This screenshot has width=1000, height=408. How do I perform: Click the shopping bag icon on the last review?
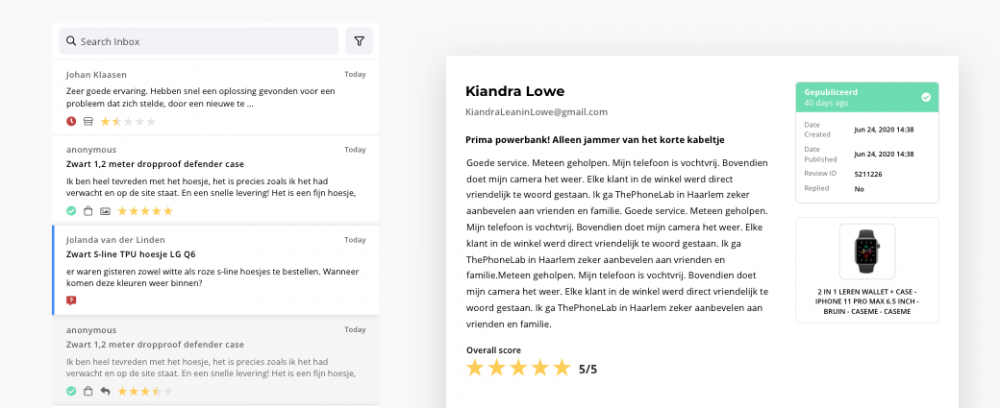click(88, 391)
